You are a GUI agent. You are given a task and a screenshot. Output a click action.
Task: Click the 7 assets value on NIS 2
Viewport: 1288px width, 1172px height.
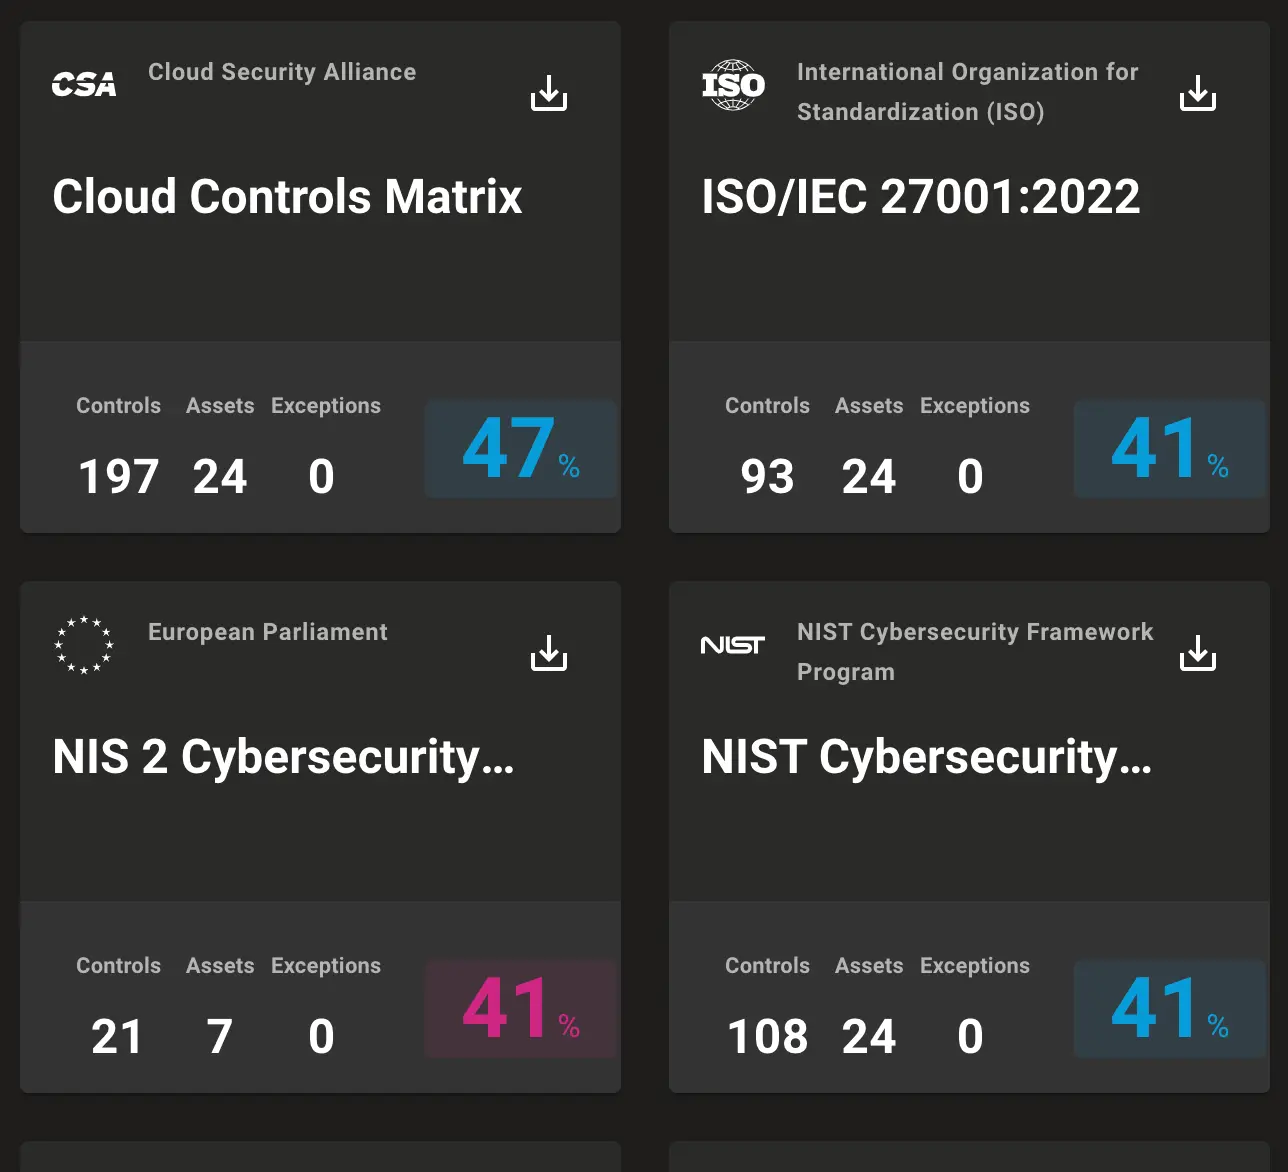click(220, 1036)
